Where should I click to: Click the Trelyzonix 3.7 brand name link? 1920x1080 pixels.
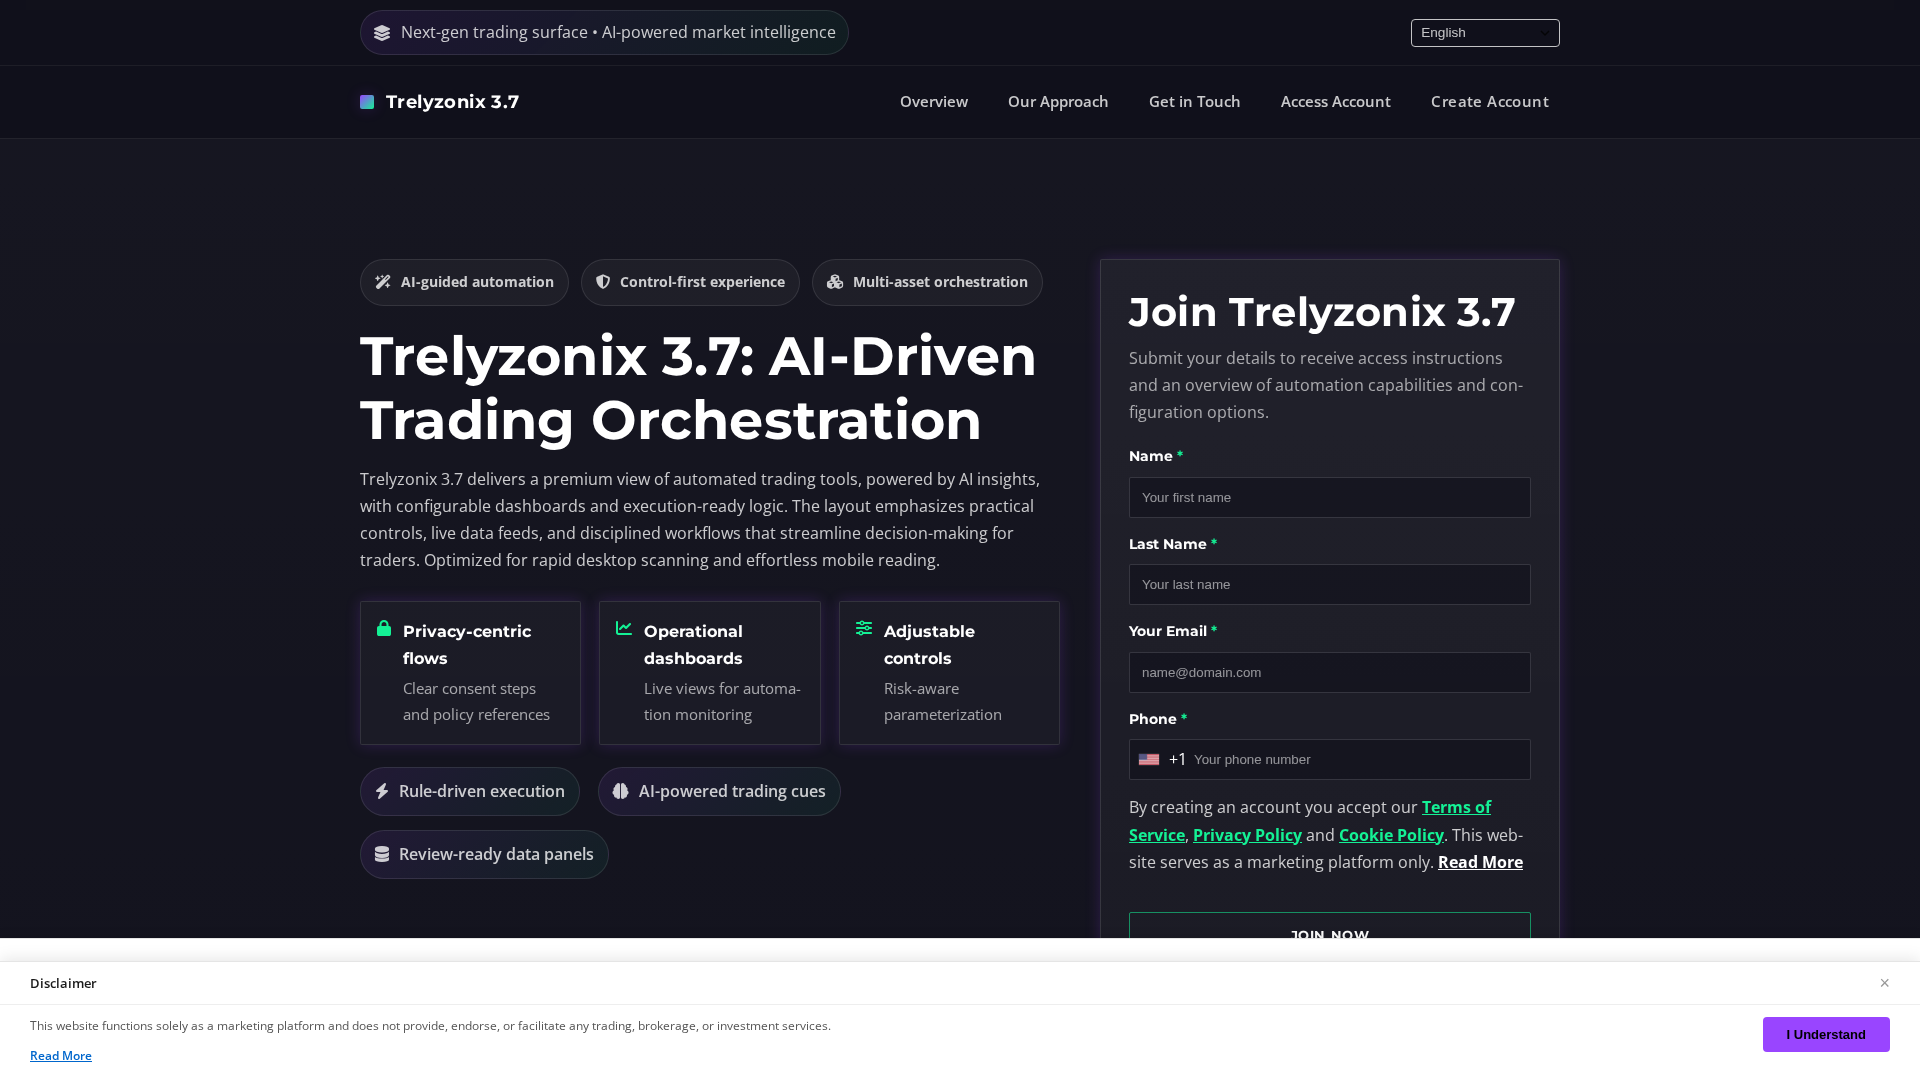pos(452,102)
